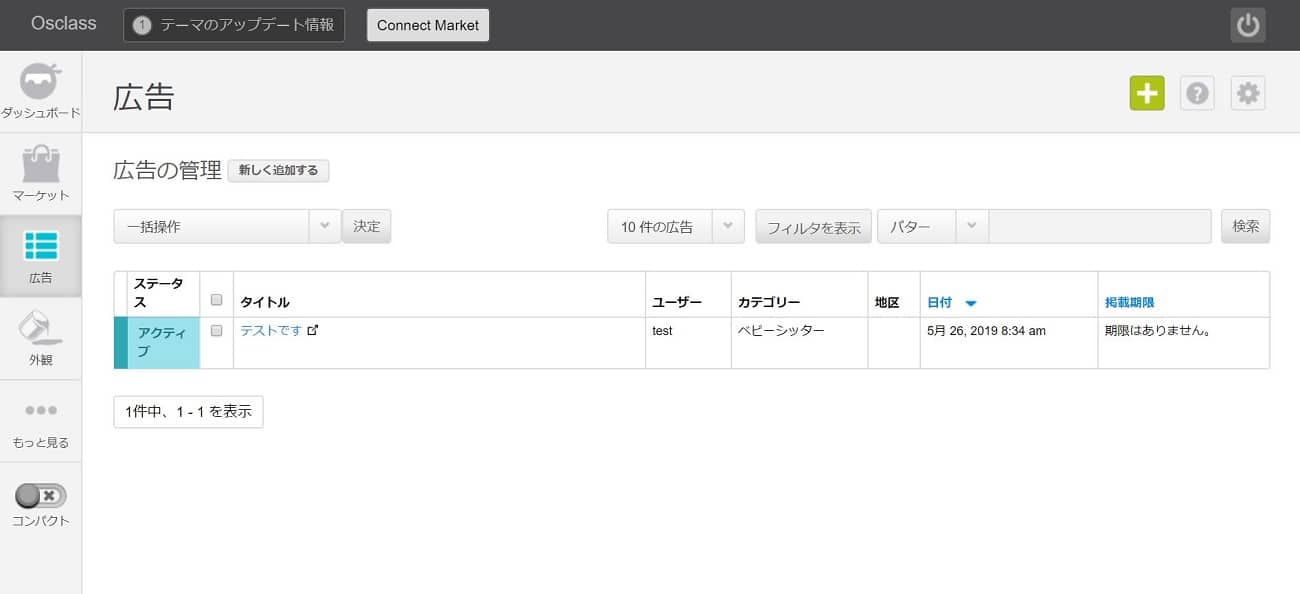Expand the もっと見る sidebar menu

[x=40, y=421]
